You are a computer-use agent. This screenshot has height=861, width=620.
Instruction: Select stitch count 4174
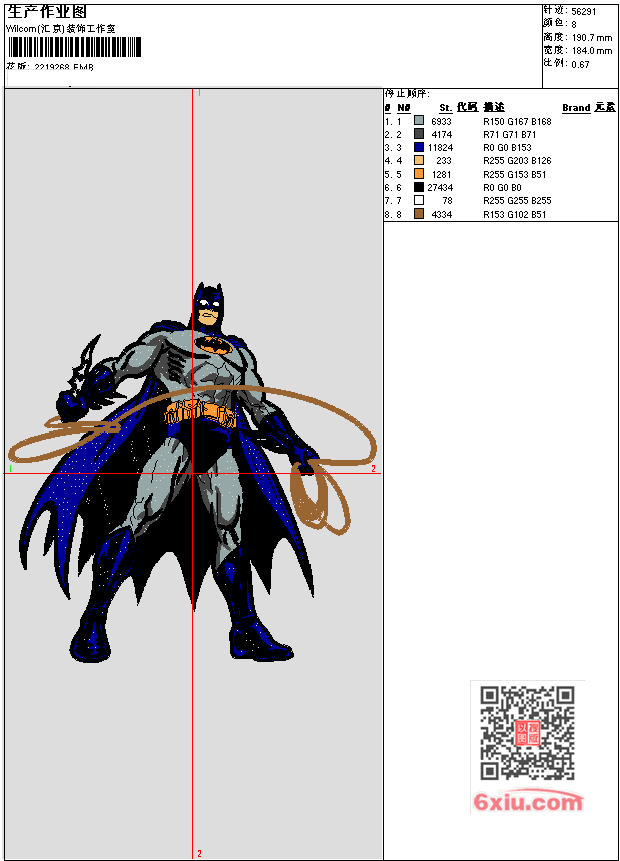coord(442,135)
